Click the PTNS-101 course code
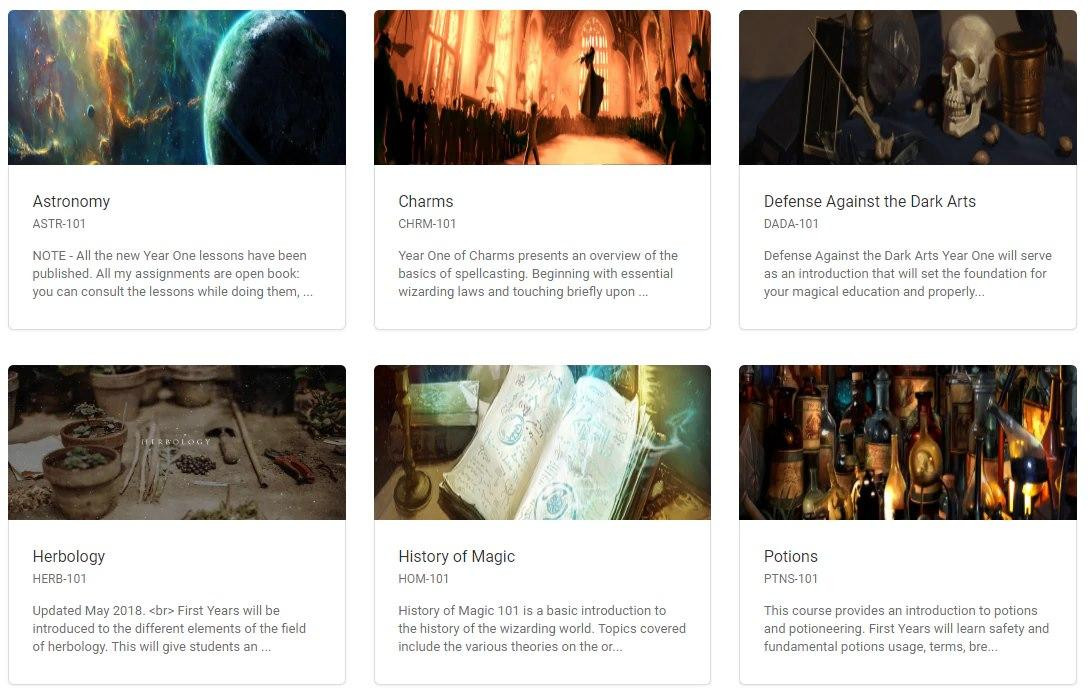The height and width of the screenshot is (696, 1092). pyautogui.click(x=790, y=578)
